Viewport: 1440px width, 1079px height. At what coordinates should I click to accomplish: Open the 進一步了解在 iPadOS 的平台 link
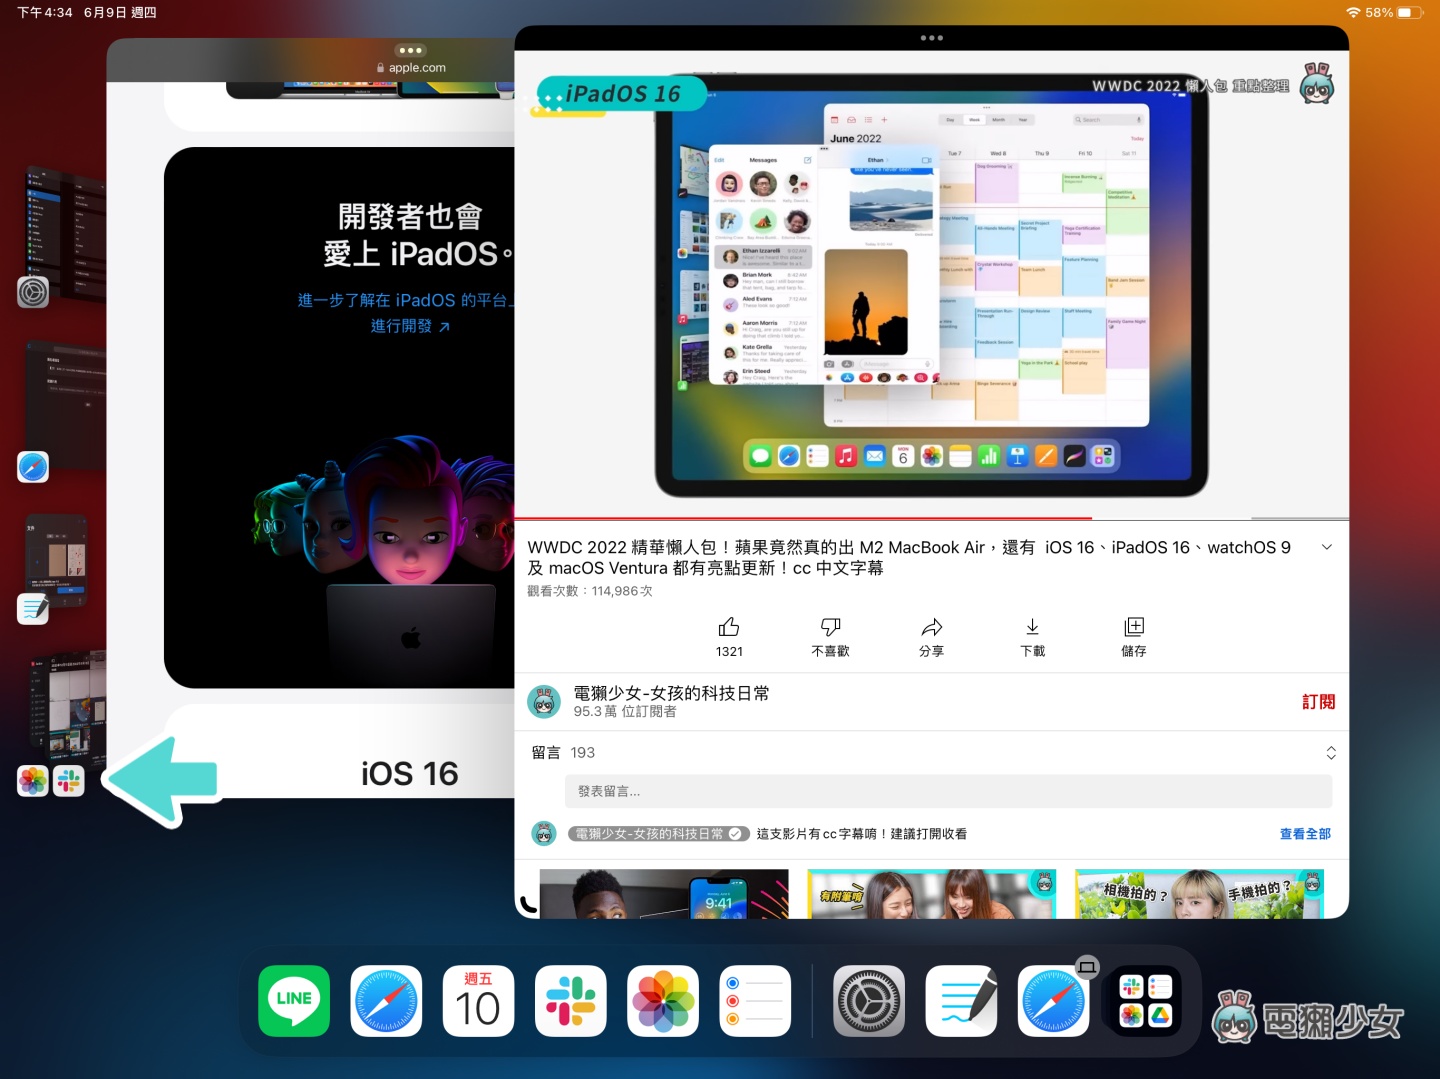point(406,300)
